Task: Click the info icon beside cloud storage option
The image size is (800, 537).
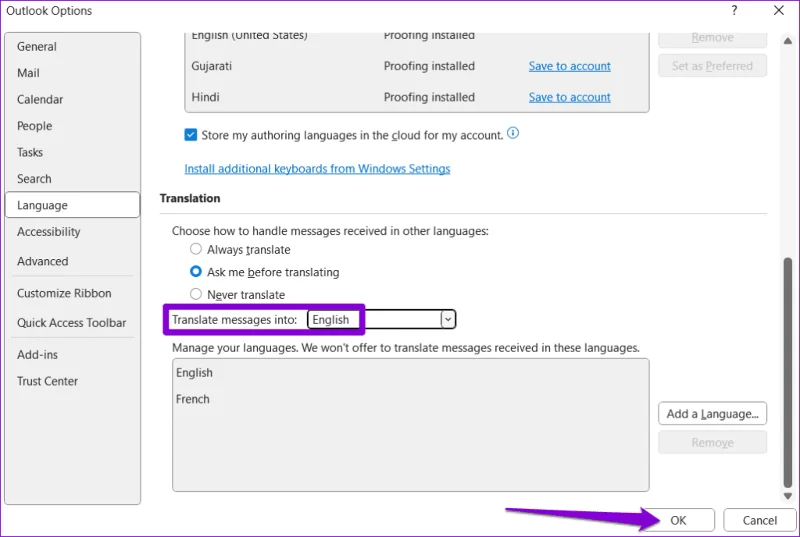Action: coord(513,134)
